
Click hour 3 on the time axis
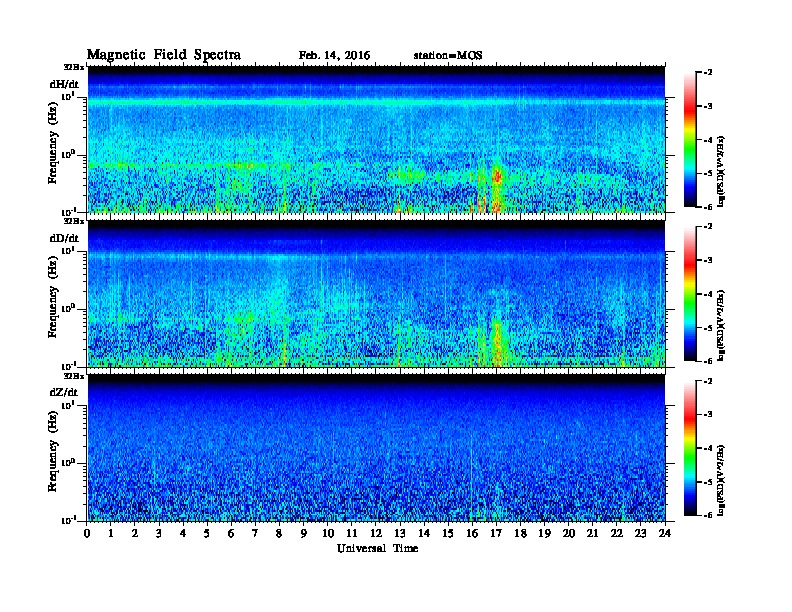tap(159, 533)
